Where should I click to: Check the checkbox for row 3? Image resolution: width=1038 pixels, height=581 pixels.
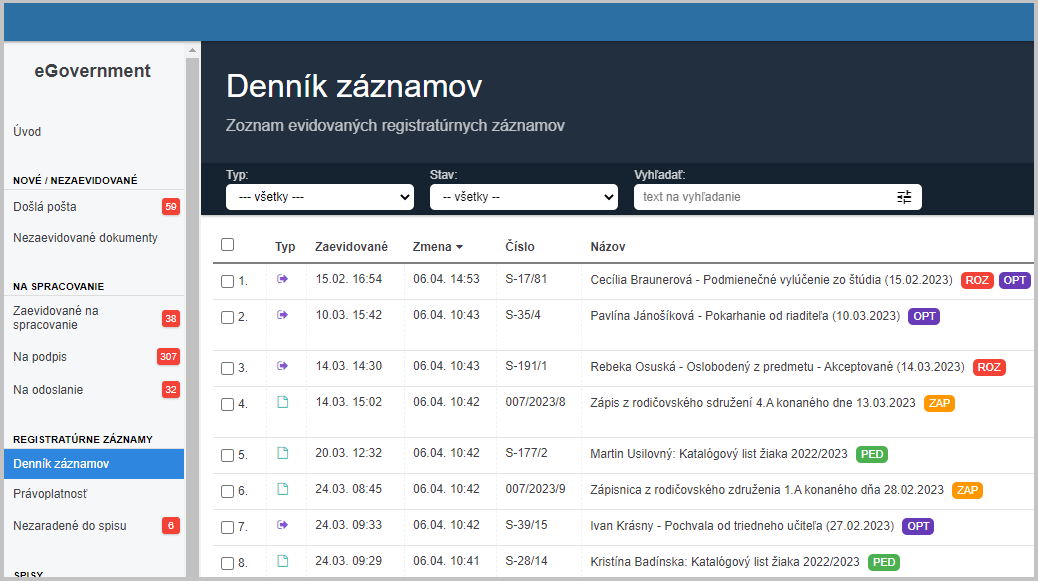228,368
